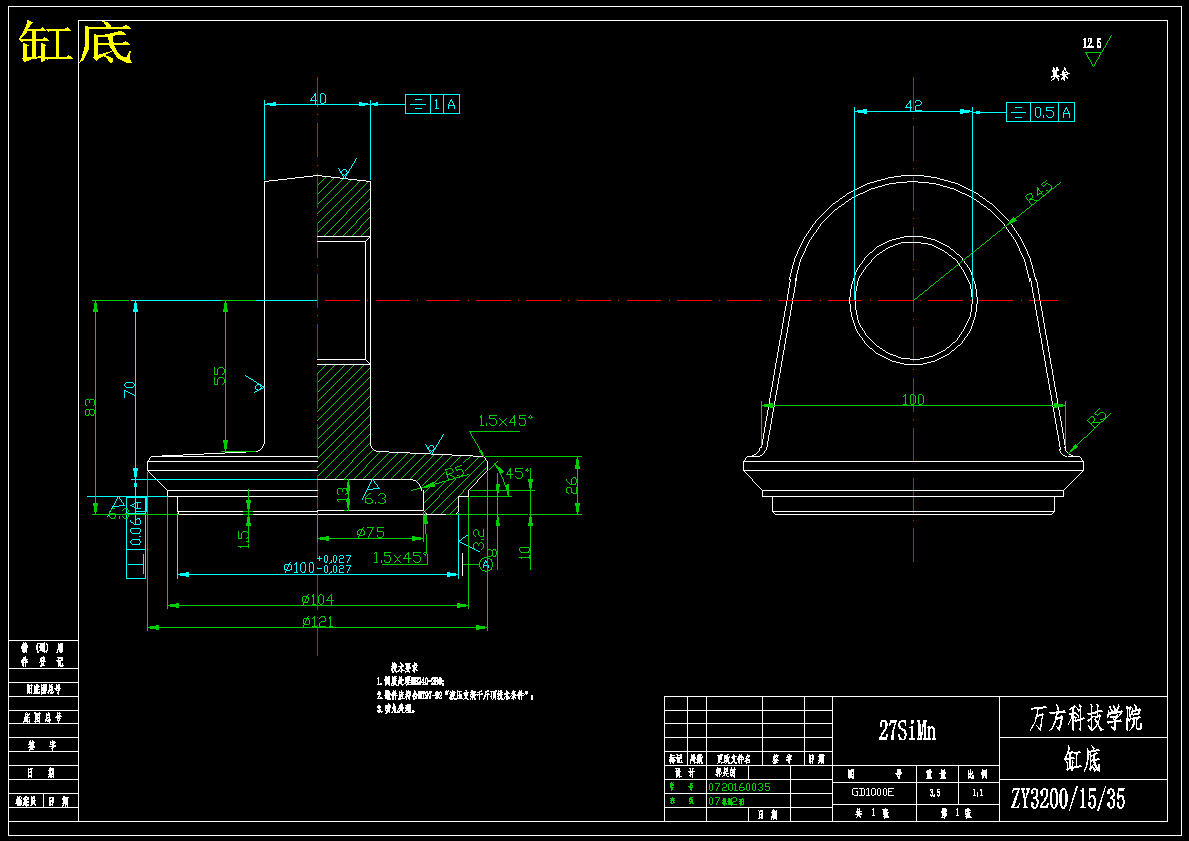Click the 'ZY3200/15/35' drawing number

(1068, 799)
